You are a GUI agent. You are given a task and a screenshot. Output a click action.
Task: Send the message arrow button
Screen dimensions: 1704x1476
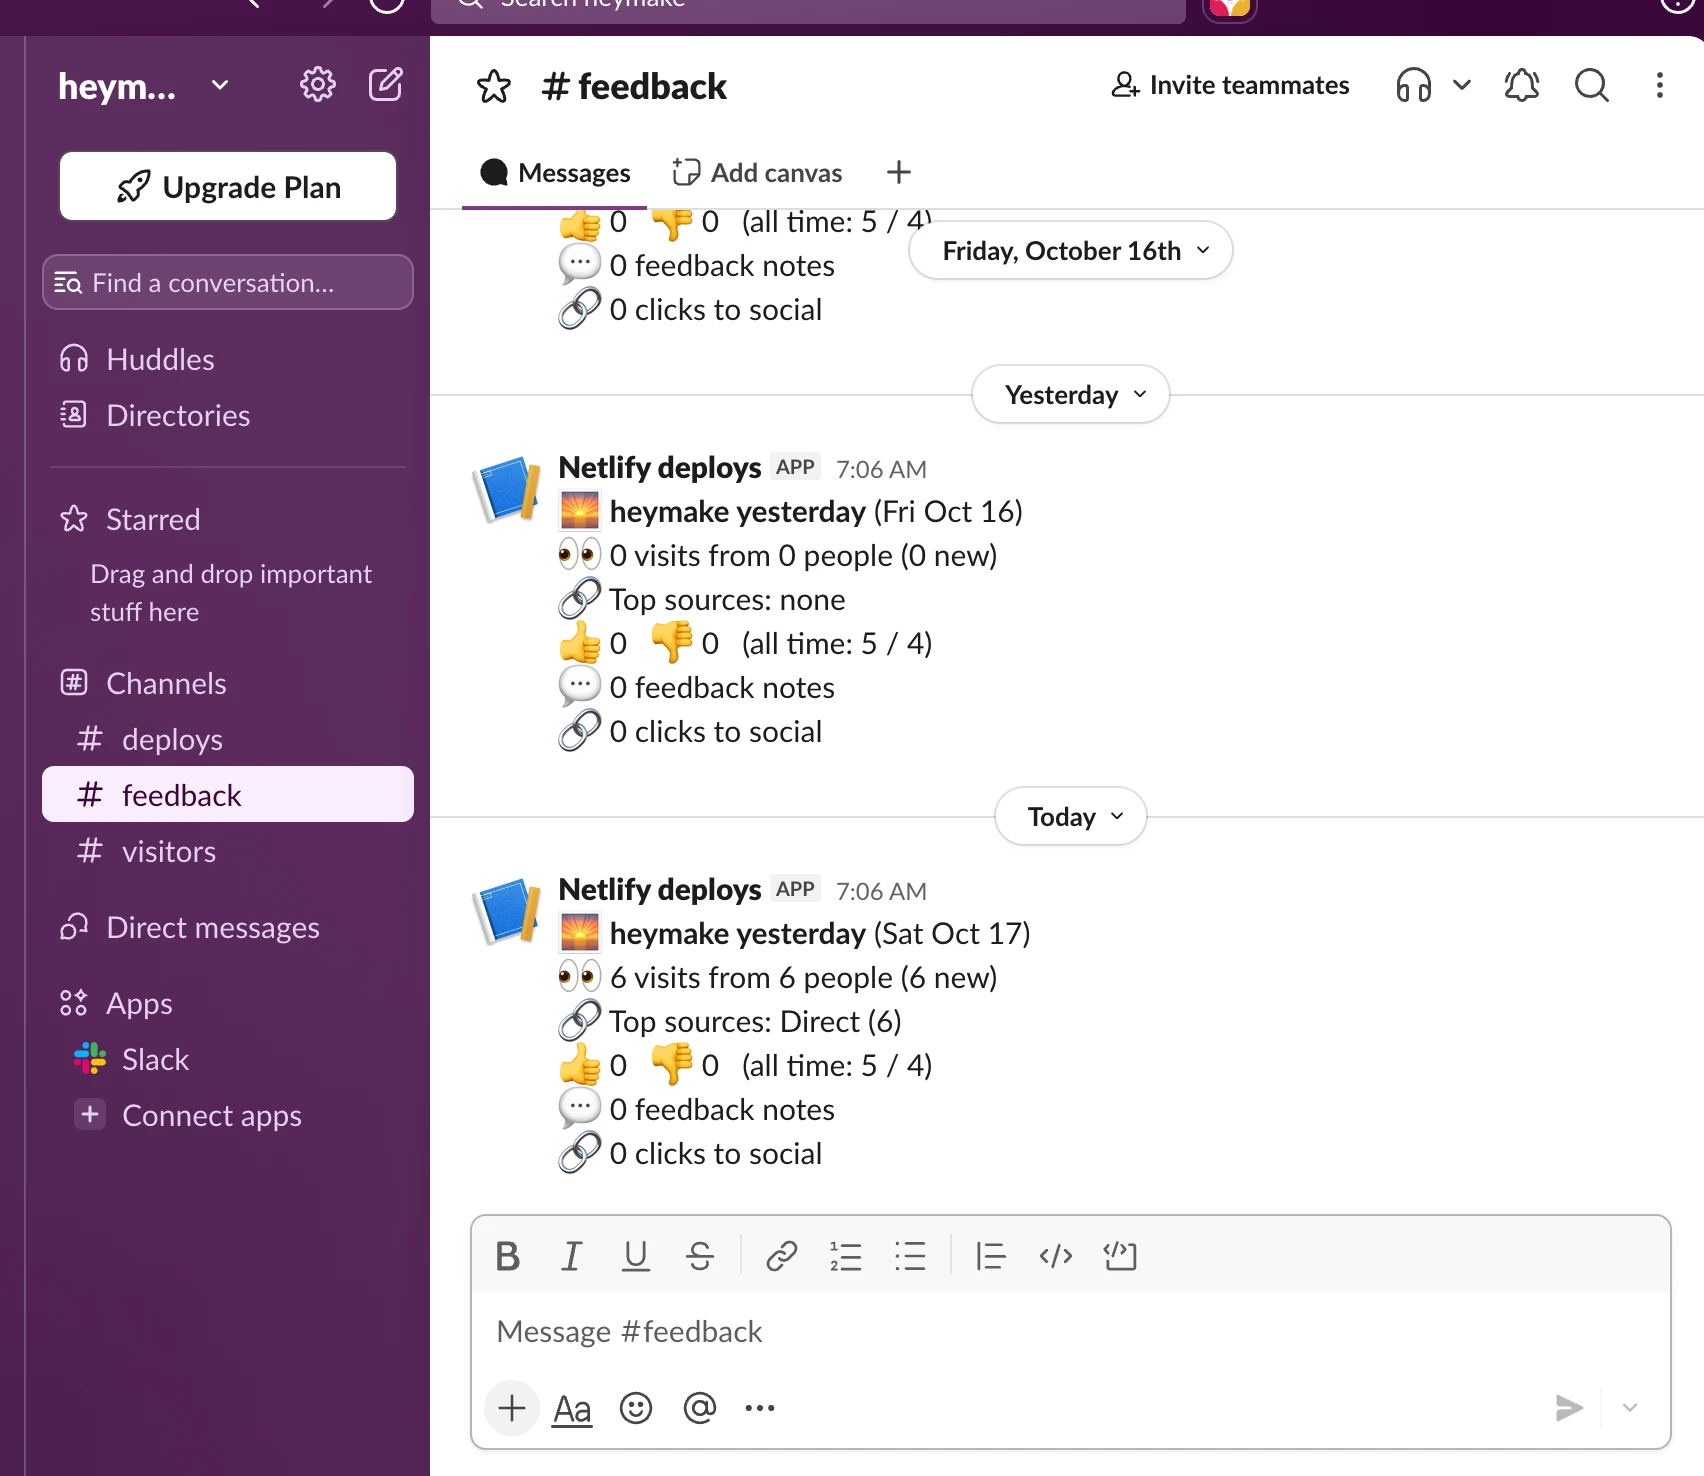[1570, 1408]
